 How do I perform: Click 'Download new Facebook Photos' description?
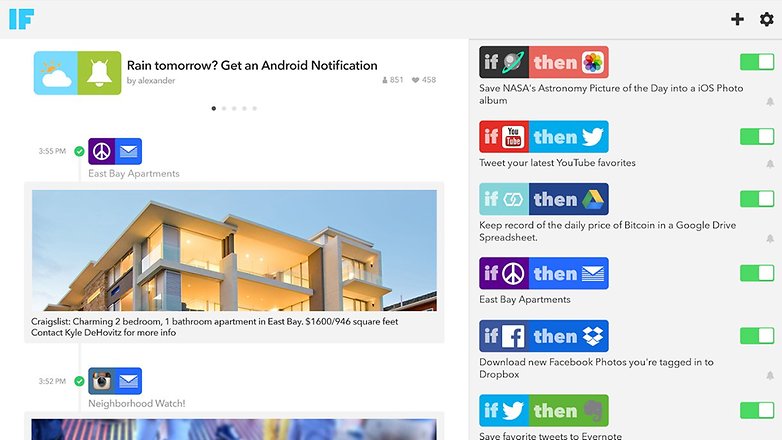click(x=596, y=368)
